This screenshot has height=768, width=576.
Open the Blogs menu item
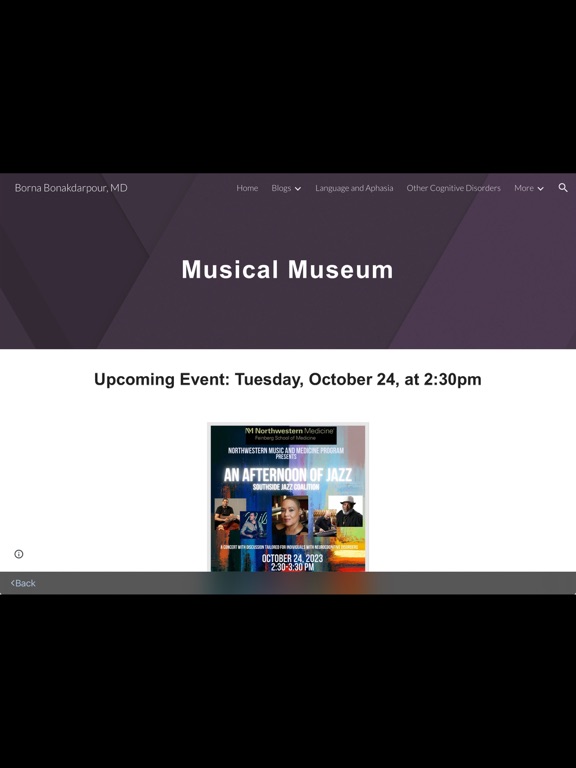(281, 188)
